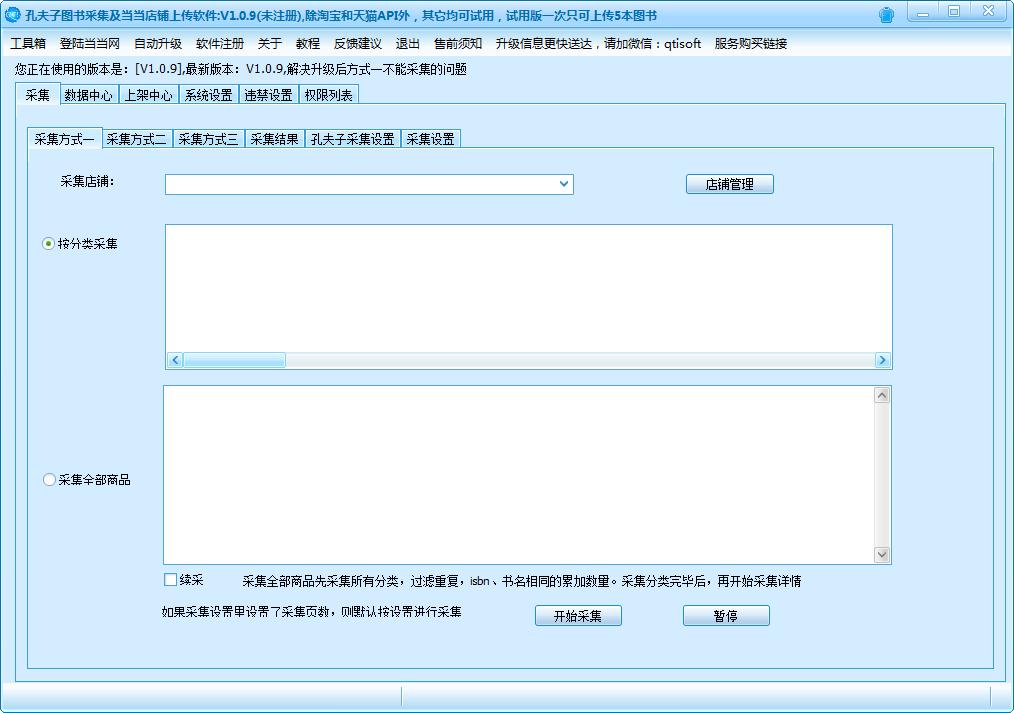Switch to the 采集方式二 tab
Image resolution: width=1014 pixels, height=713 pixels.
click(137, 139)
